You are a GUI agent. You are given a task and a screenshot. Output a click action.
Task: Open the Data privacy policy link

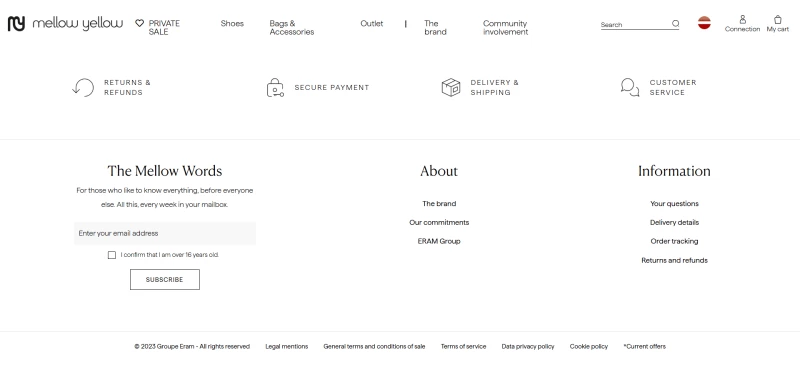pyautogui.click(x=528, y=347)
